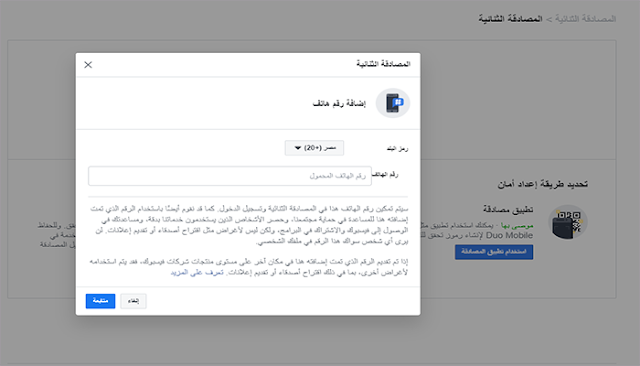The height and width of the screenshot is (366, 640).
Task: Click the blue متابعة continue button
Action: [x=100, y=301]
